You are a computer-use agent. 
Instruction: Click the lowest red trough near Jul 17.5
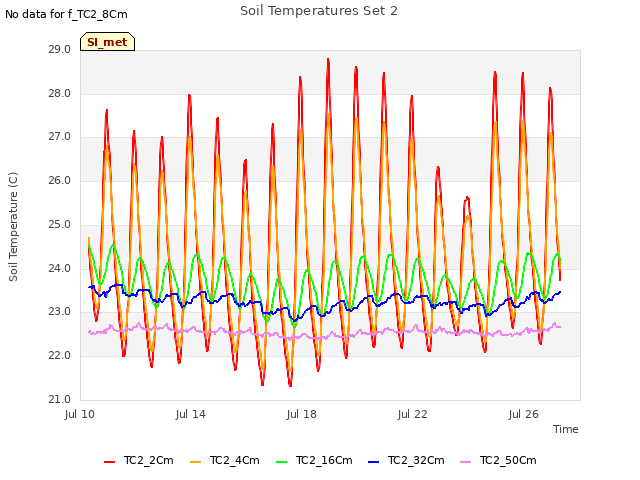point(290,385)
